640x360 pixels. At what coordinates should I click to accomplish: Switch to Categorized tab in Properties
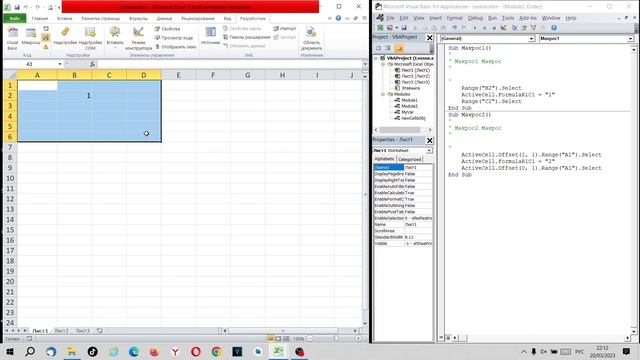[409, 159]
